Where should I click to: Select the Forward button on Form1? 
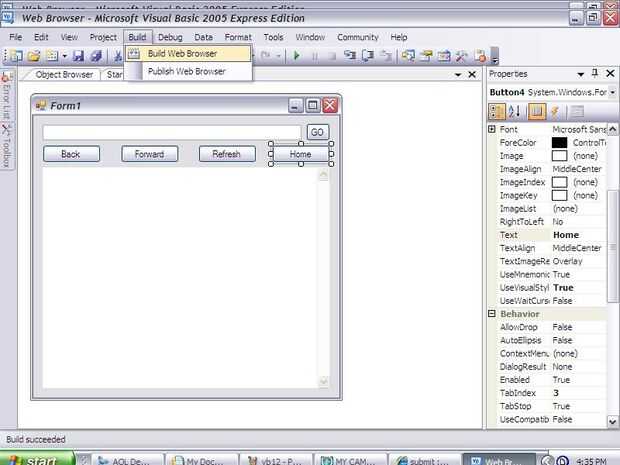click(x=149, y=154)
